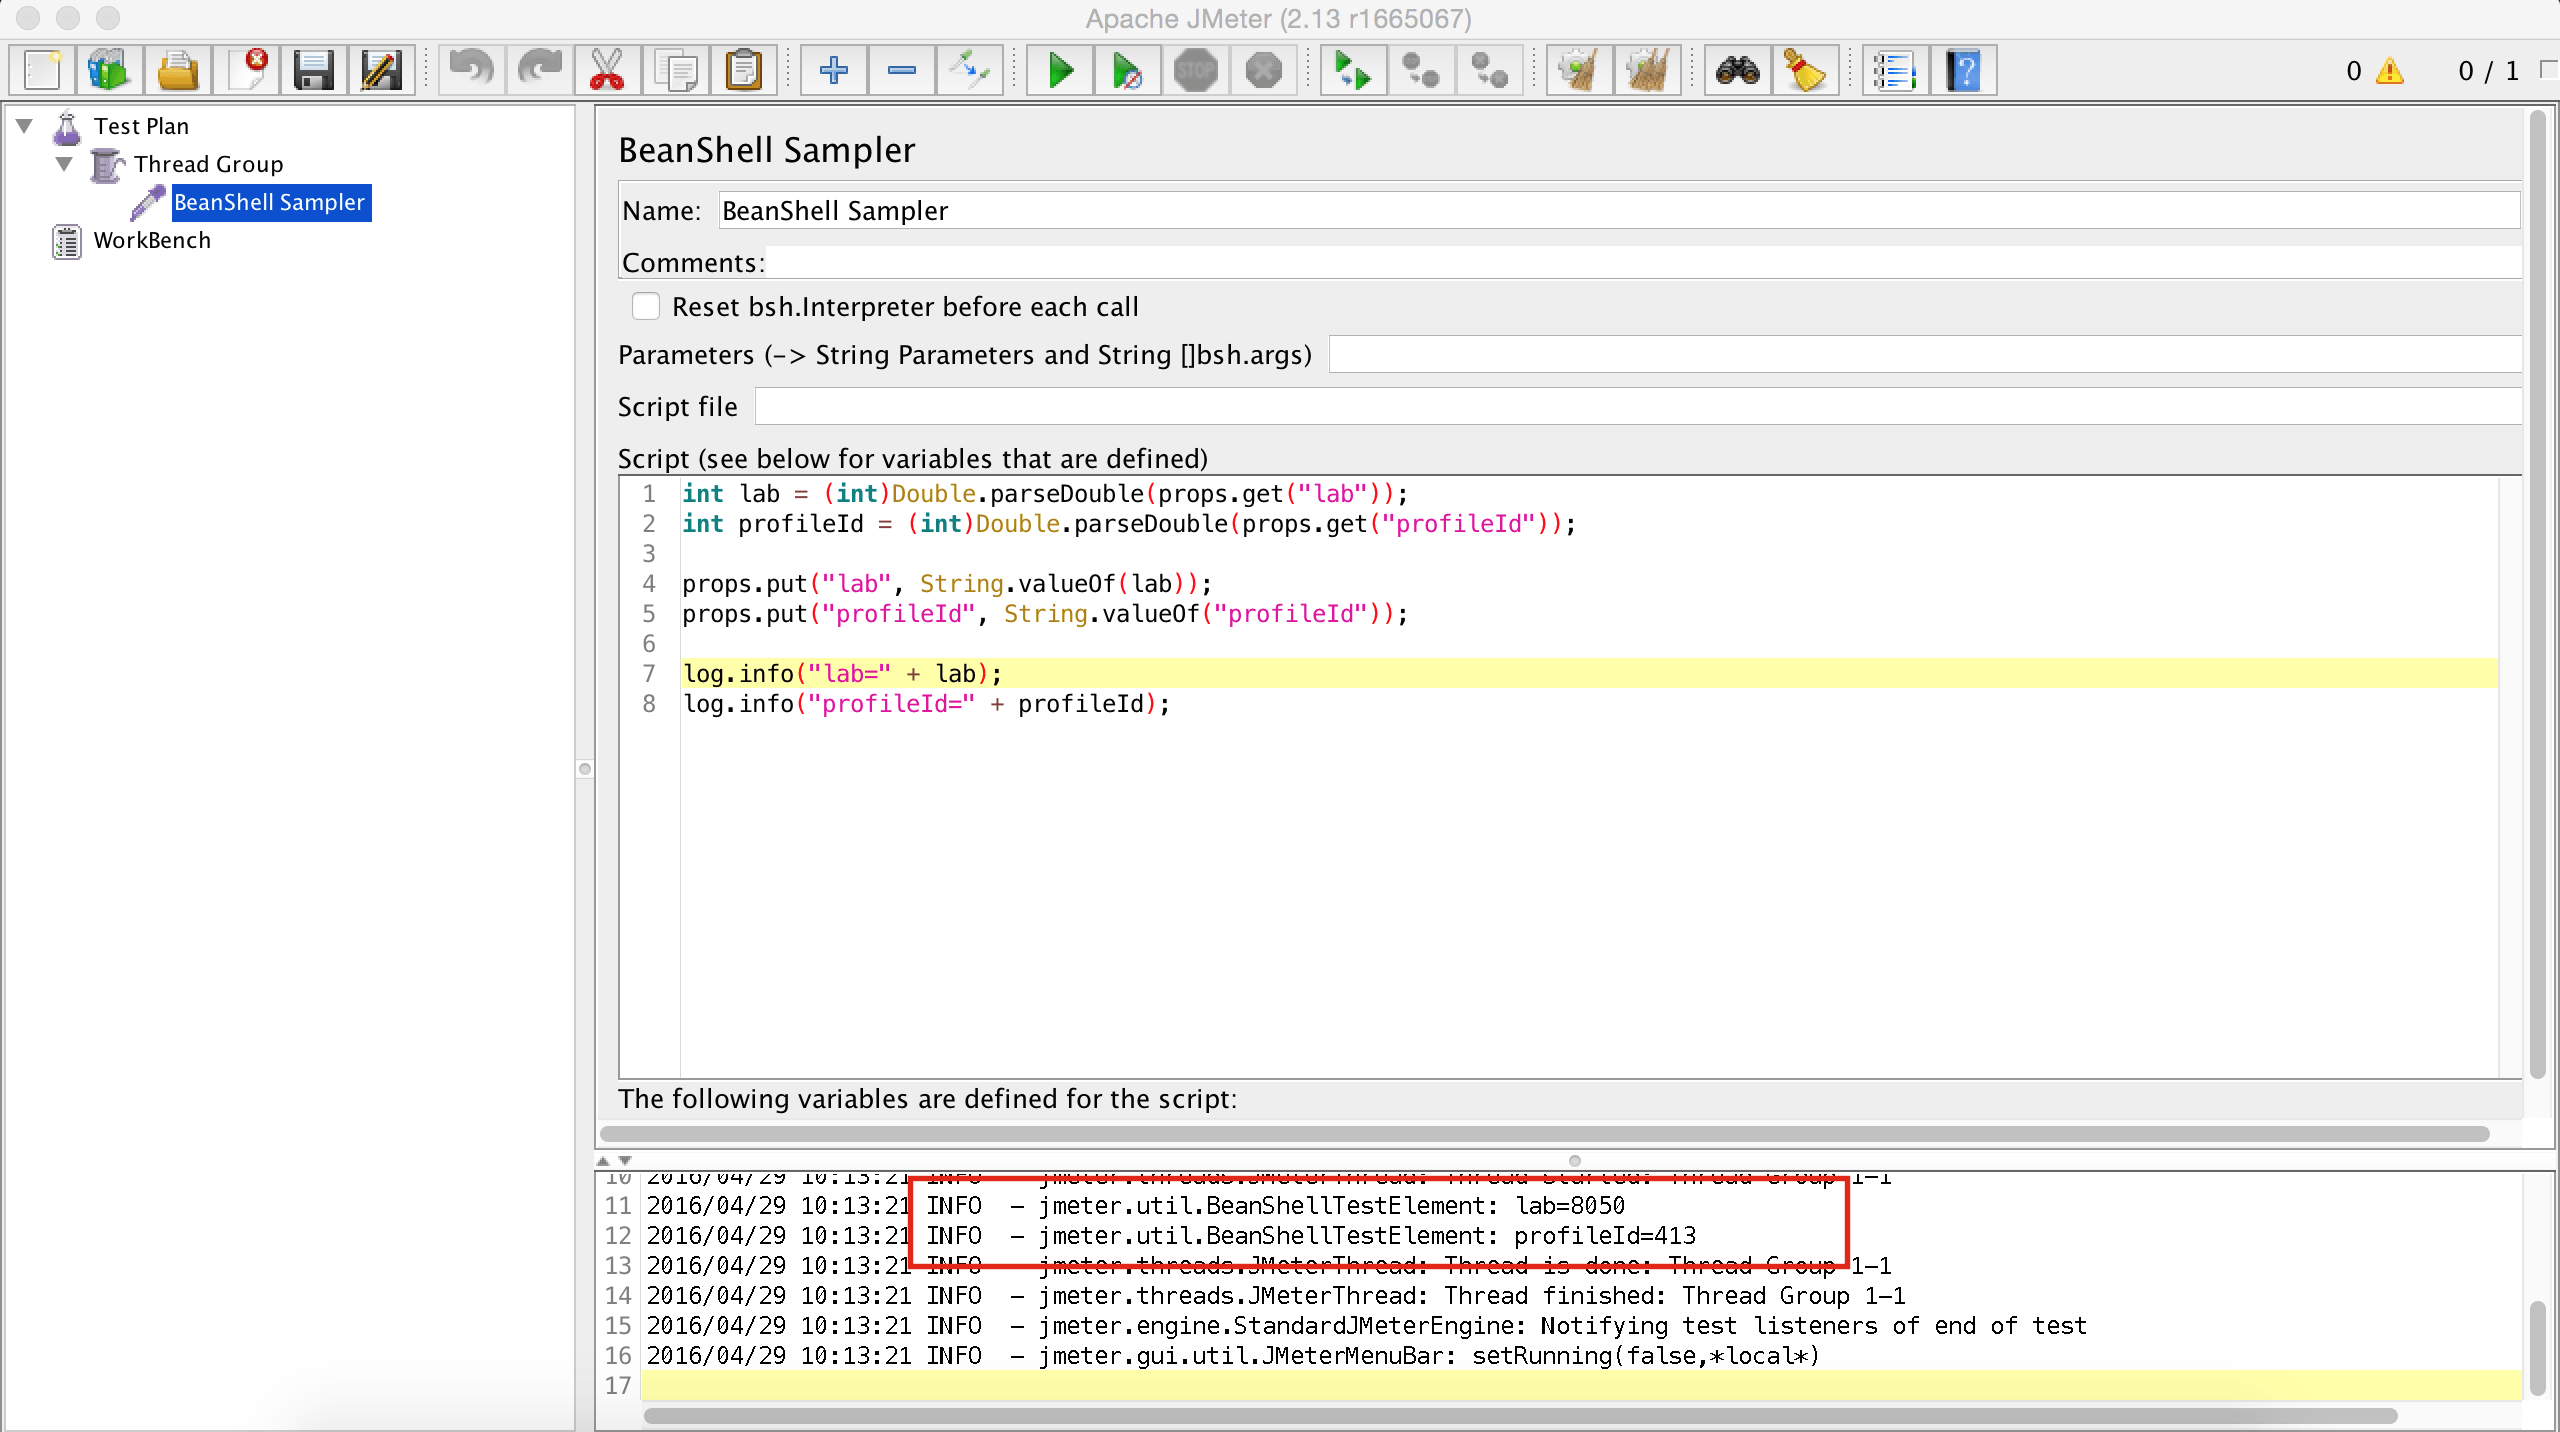Enable Reset bsh.Interpreter before each call
The image size is (2560, 1432).
pos(646,306)
